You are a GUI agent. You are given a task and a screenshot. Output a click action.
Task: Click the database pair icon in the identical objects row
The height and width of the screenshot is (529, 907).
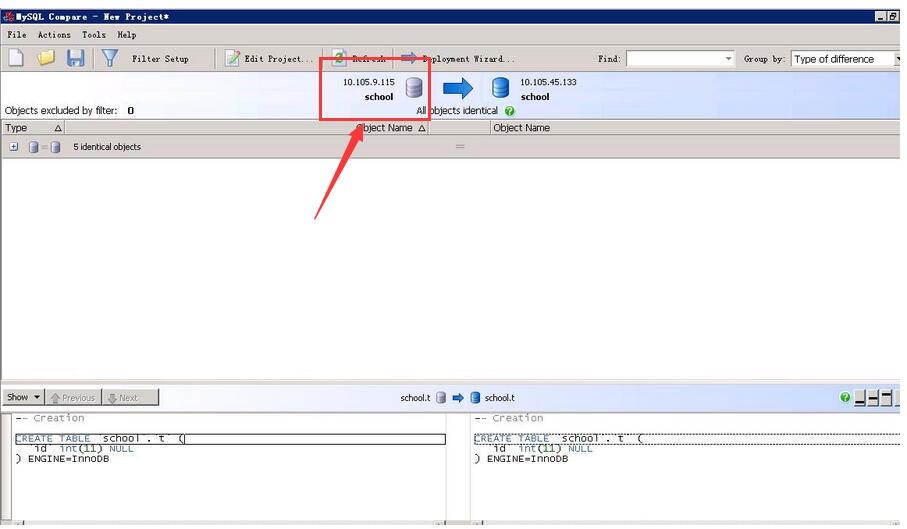pos(44,147)
